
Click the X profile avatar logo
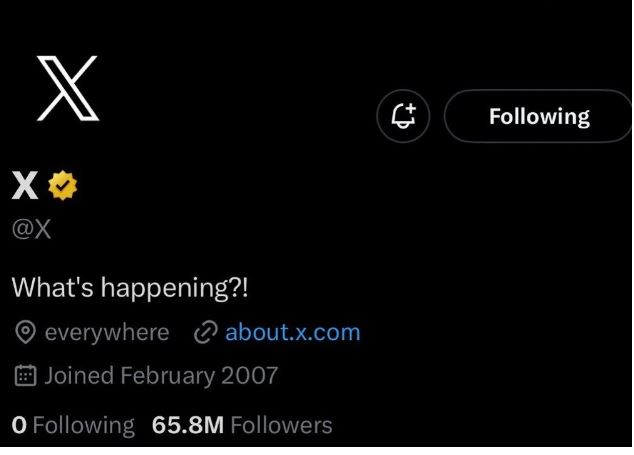[68, 89]
